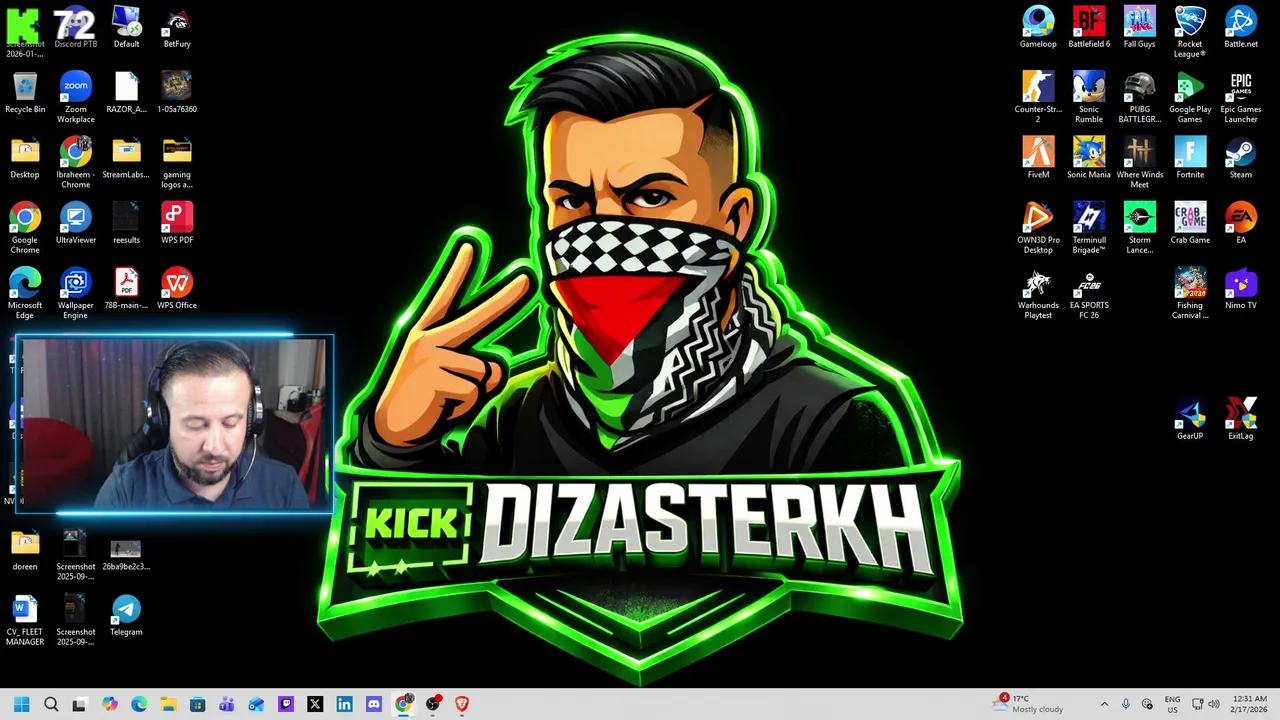Open Microsoft Store from taskbar
The height and width of the screenshot is (720, 1280).
tap(197, 704)
